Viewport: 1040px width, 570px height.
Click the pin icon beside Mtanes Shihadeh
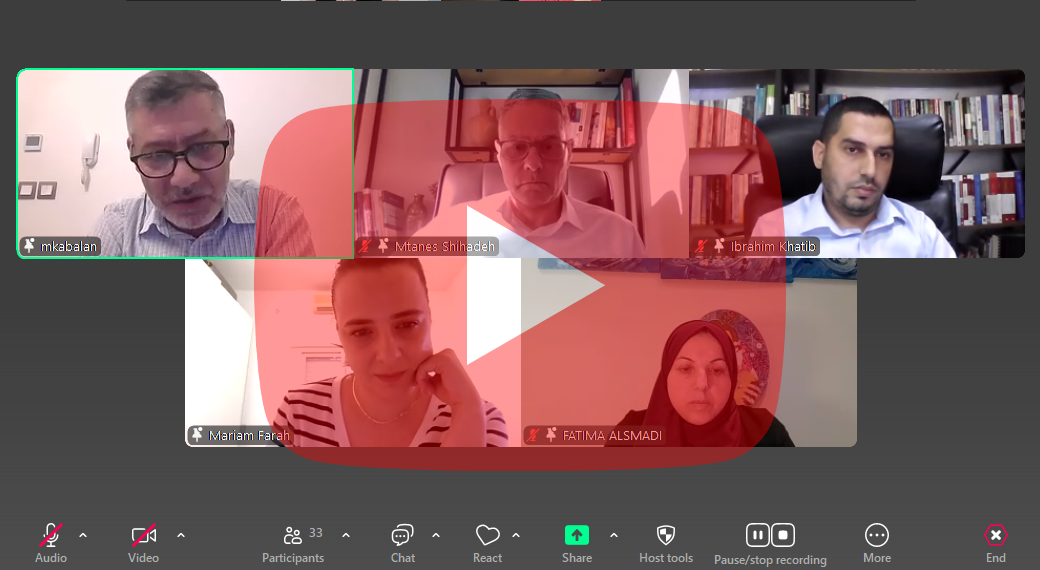tap(383, 246)
